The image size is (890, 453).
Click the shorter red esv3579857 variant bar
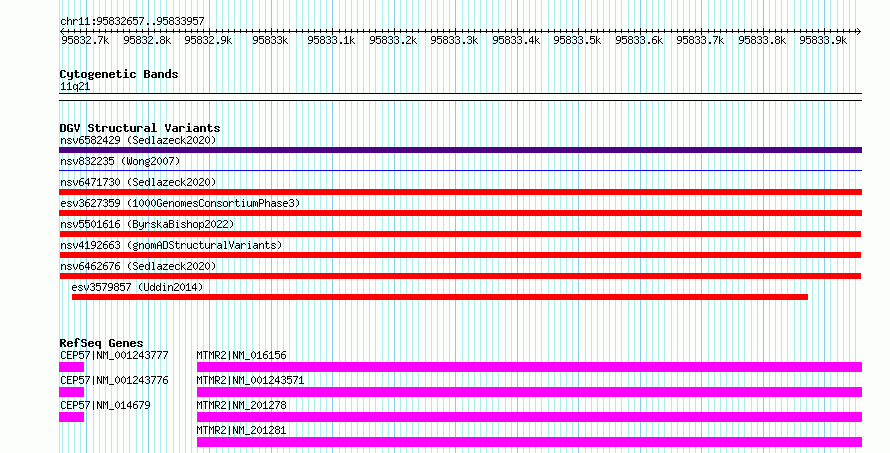pos(440,297)
